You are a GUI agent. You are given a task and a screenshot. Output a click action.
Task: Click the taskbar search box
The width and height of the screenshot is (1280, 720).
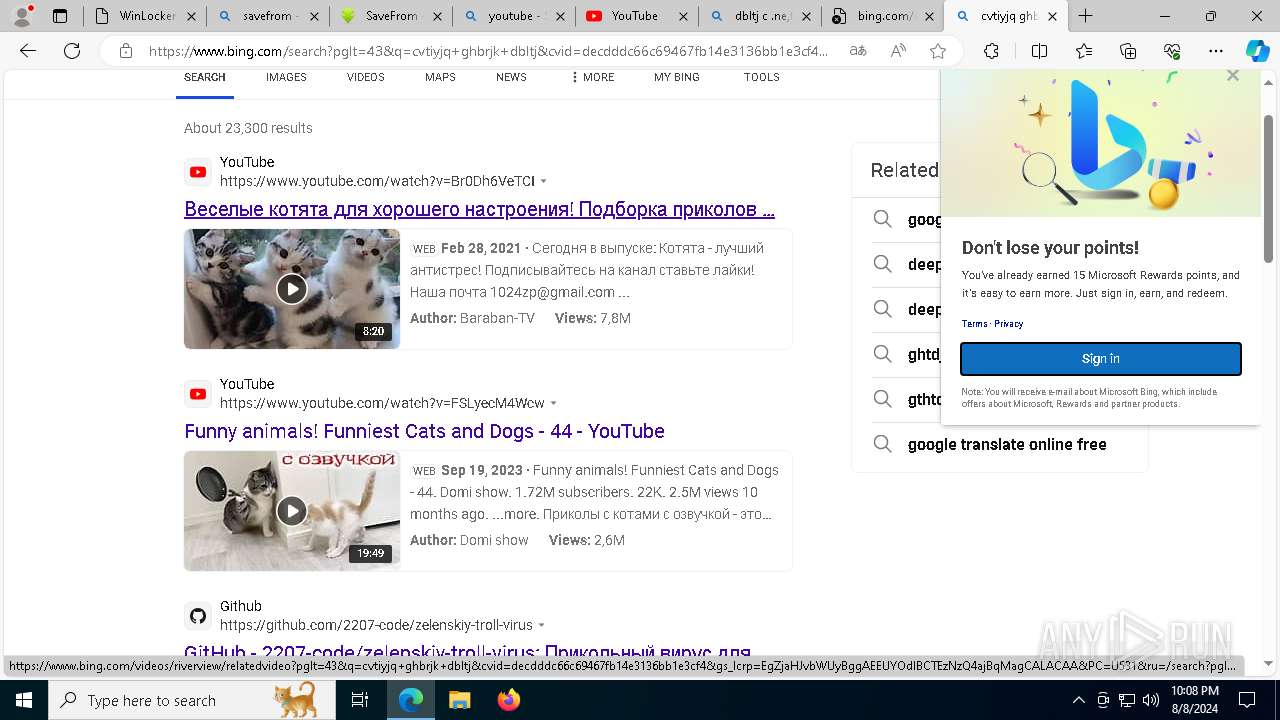coord(192,700)
